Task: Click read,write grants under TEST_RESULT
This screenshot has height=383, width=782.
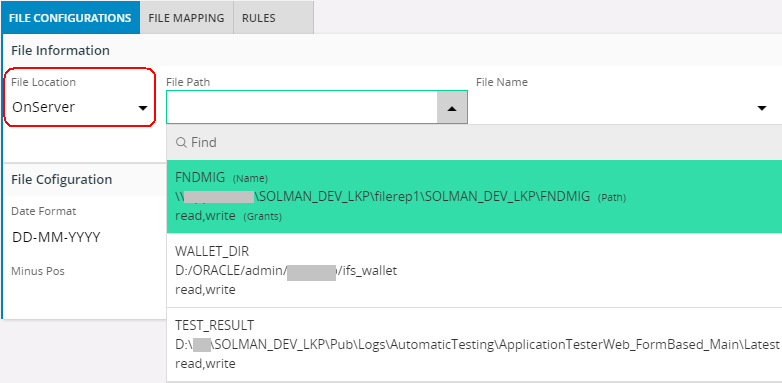Action: point(205,364)
